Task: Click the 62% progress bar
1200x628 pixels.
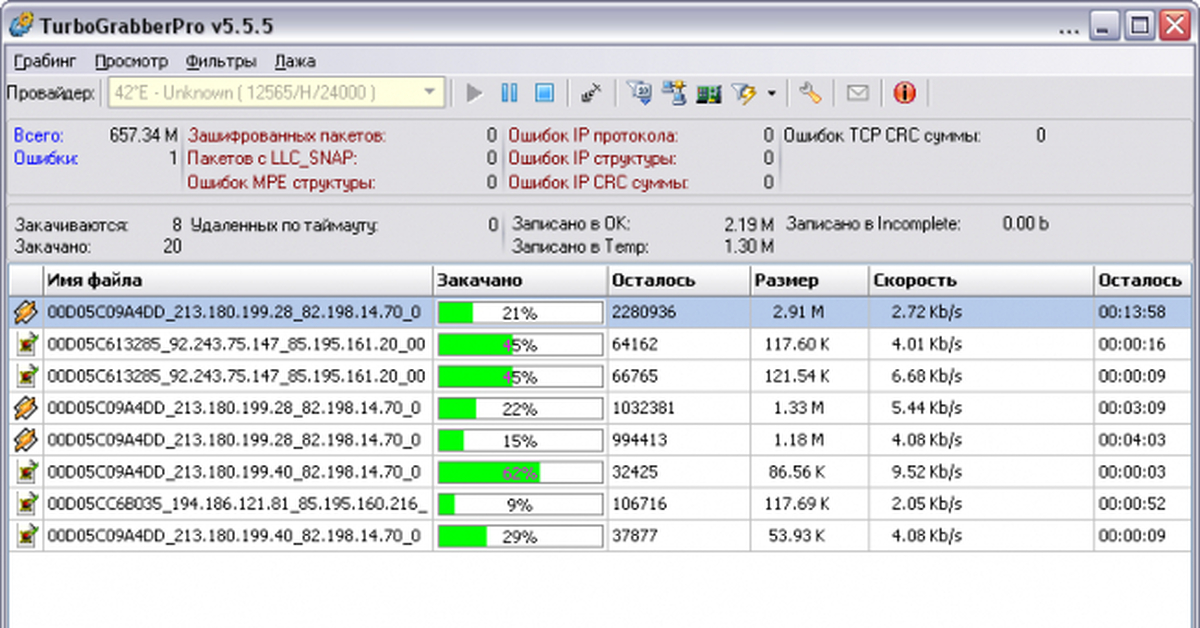Action: 520,472
